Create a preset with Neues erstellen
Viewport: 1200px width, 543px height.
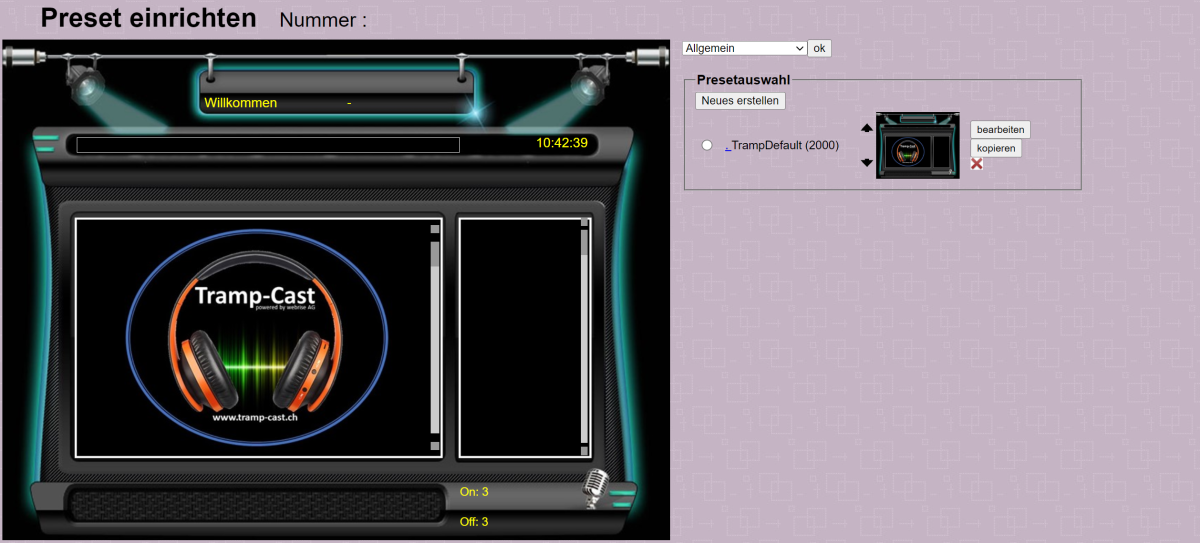click(x=740, y=101)
